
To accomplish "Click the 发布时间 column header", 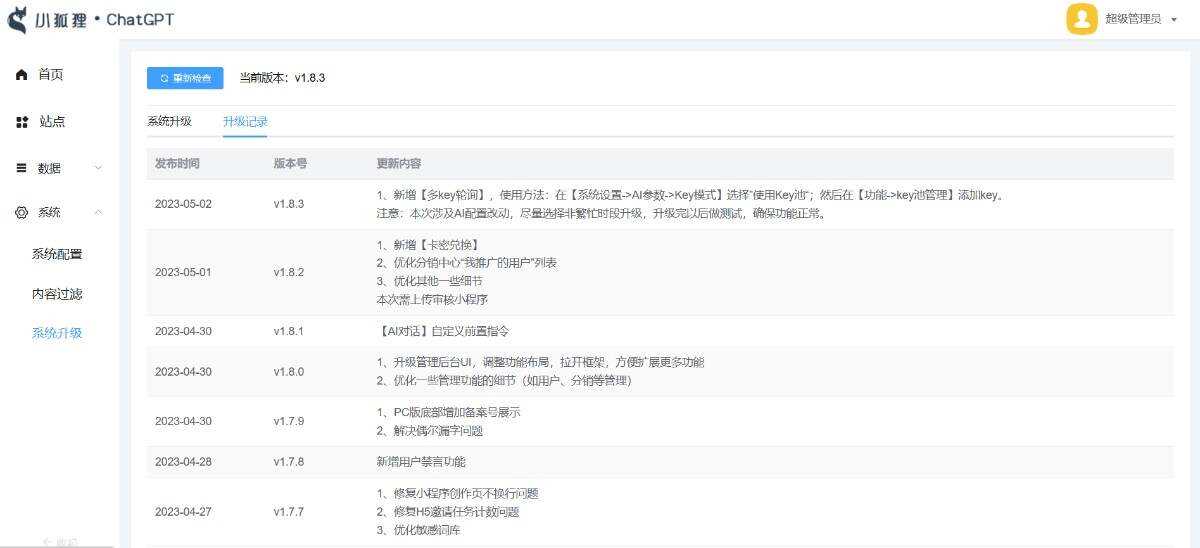I will (x=177, y=163).
